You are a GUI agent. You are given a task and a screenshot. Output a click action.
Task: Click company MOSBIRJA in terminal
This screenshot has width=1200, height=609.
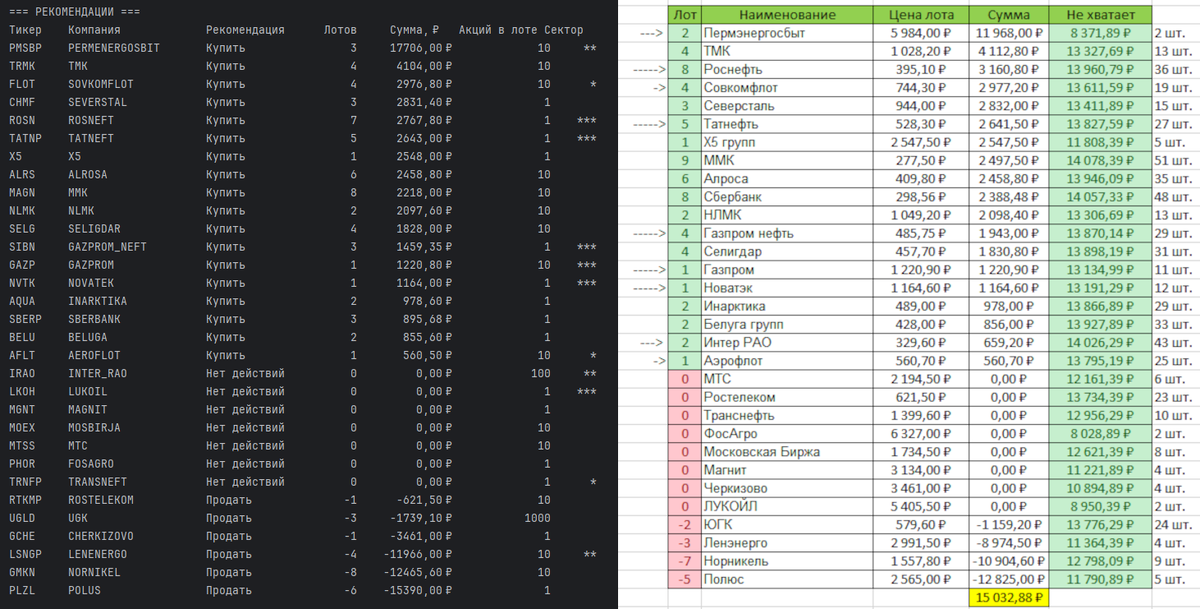[x=94, y=428]
